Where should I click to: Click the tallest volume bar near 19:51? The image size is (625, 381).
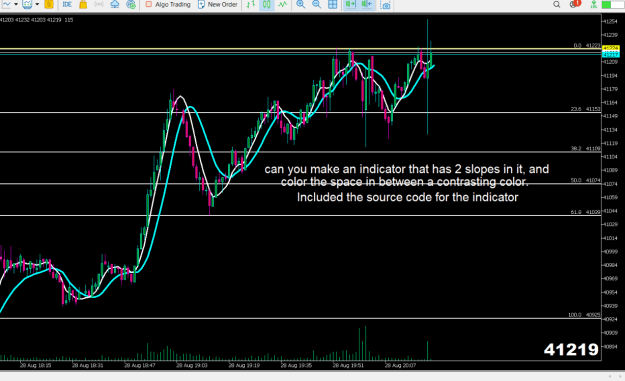coord(365,343)
